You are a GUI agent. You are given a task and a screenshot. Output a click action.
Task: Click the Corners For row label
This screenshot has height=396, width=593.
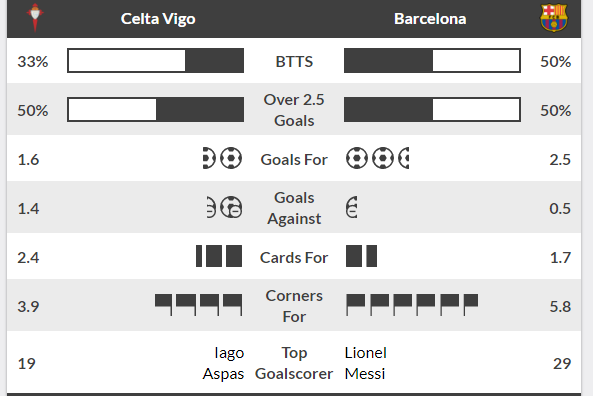click(294, 306)
